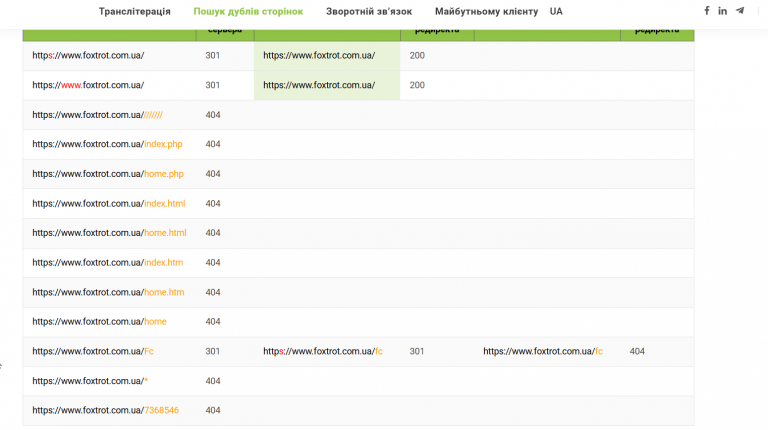Click the 404 code in /home row
This screenshot has width=768, height=430.
[213, 321]
